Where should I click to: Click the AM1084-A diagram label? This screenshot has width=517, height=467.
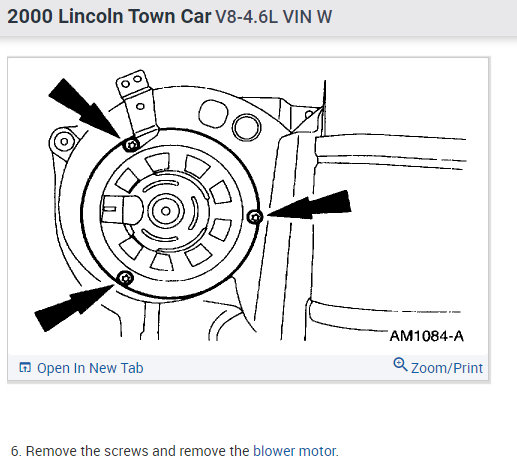coord(426,336)
